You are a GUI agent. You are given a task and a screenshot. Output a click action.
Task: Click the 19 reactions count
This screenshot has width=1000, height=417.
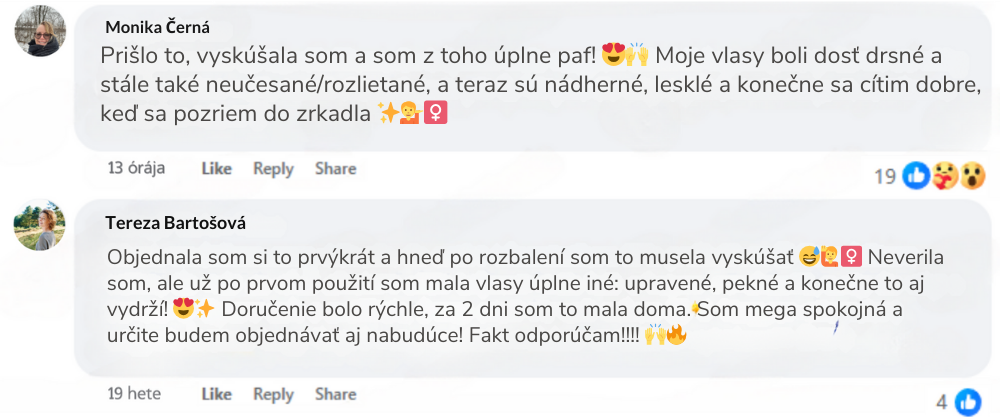coord(885,177)
